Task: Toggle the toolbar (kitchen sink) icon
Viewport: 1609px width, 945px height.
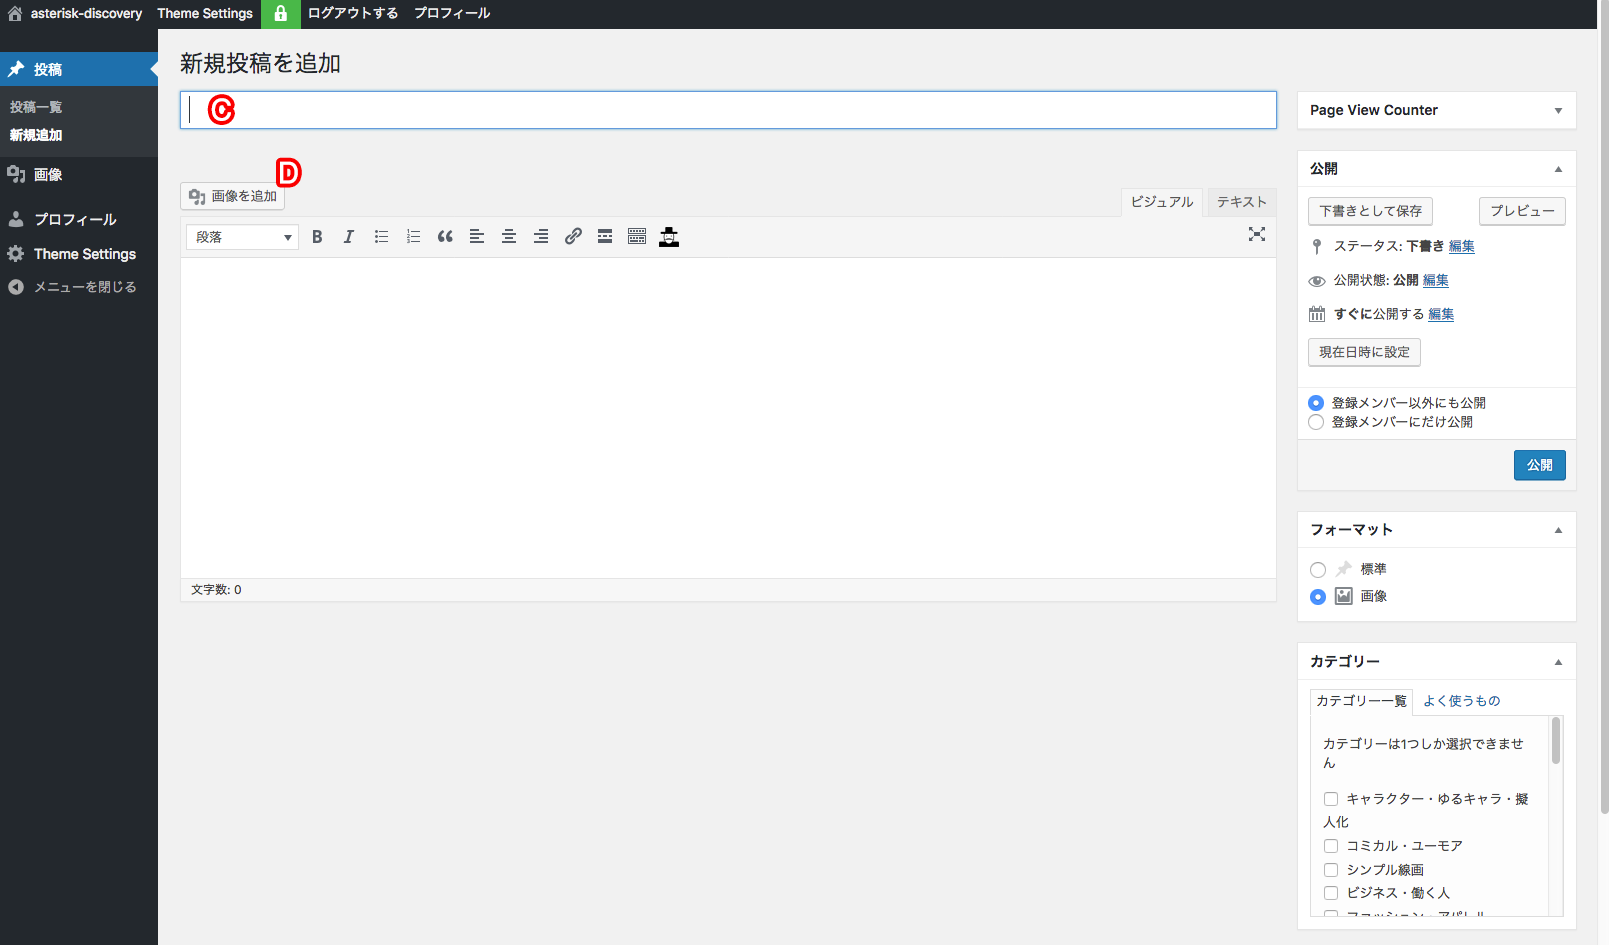Action: 637,237
